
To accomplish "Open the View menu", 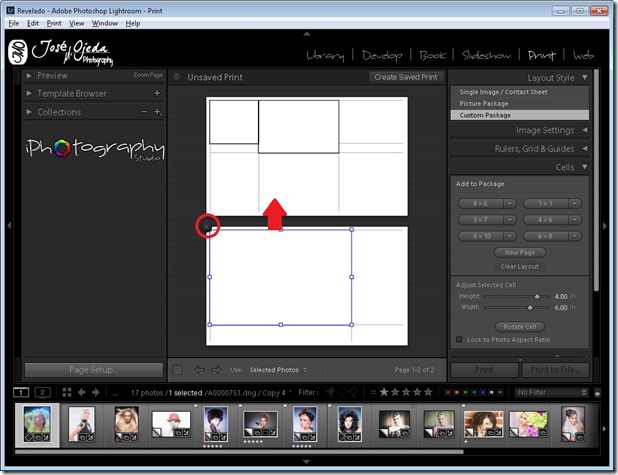I will point(76,23).
